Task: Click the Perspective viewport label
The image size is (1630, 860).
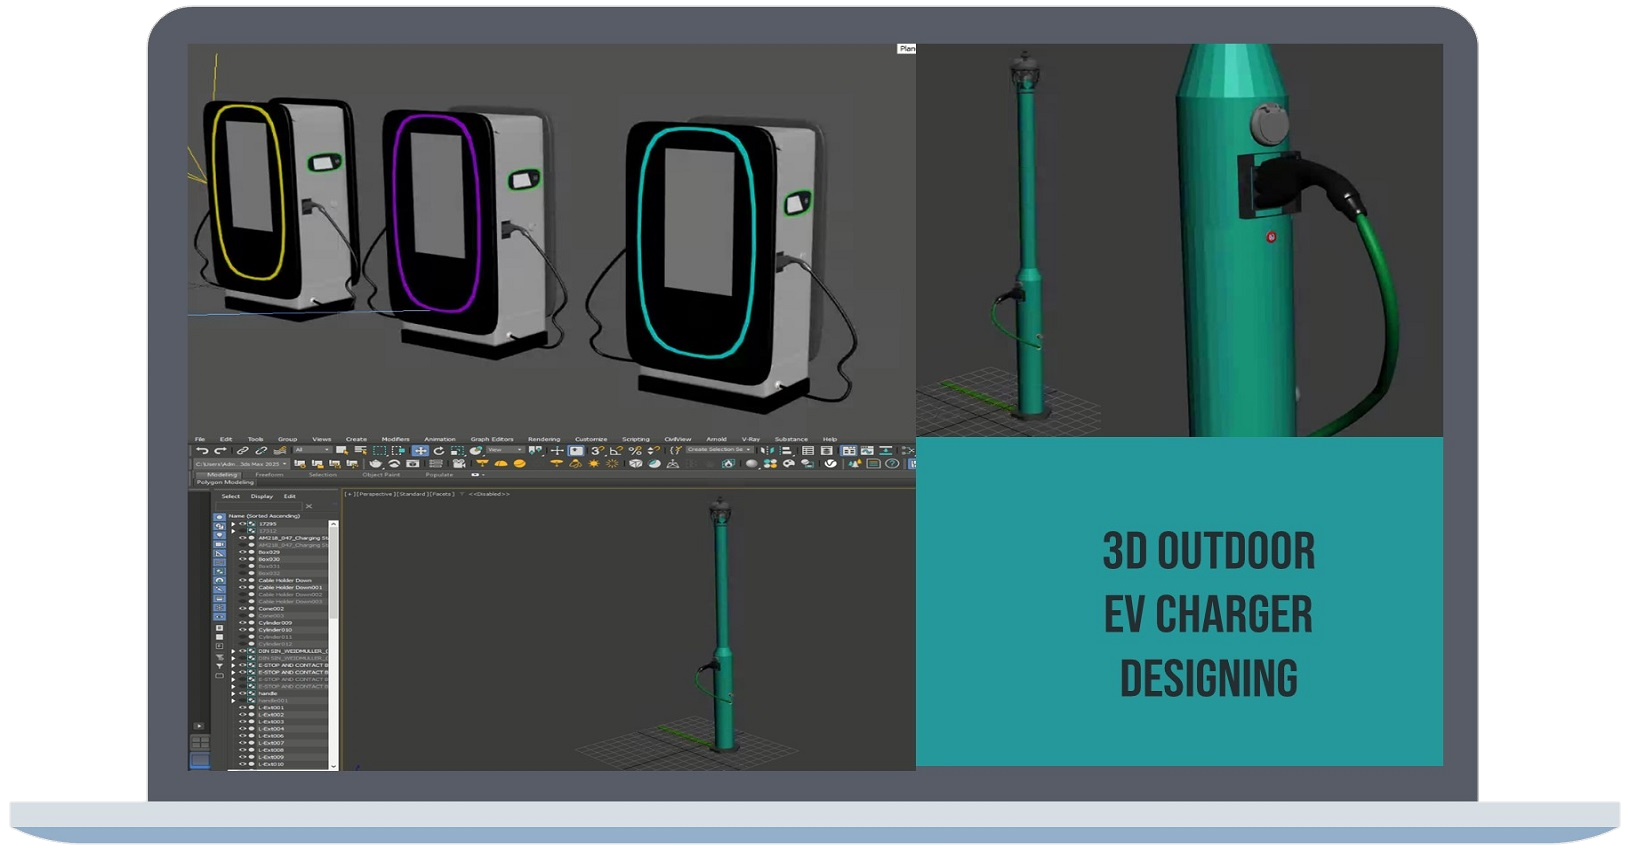Action: pos(375,494)
